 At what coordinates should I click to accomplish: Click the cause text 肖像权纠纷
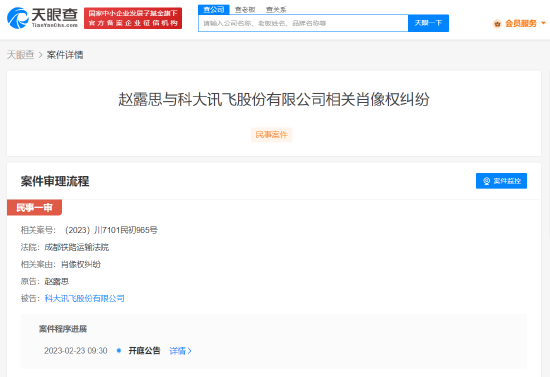tap(81, 264)
